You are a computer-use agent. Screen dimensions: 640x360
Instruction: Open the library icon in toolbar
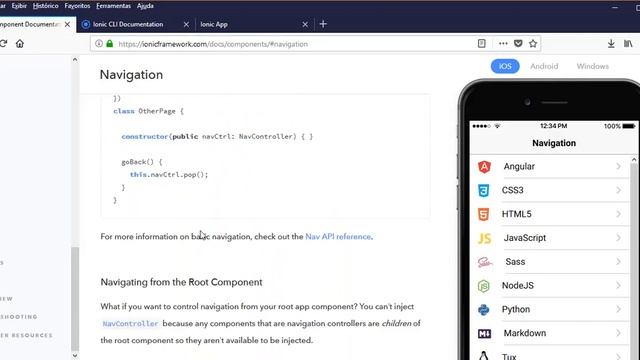[628, 44]
